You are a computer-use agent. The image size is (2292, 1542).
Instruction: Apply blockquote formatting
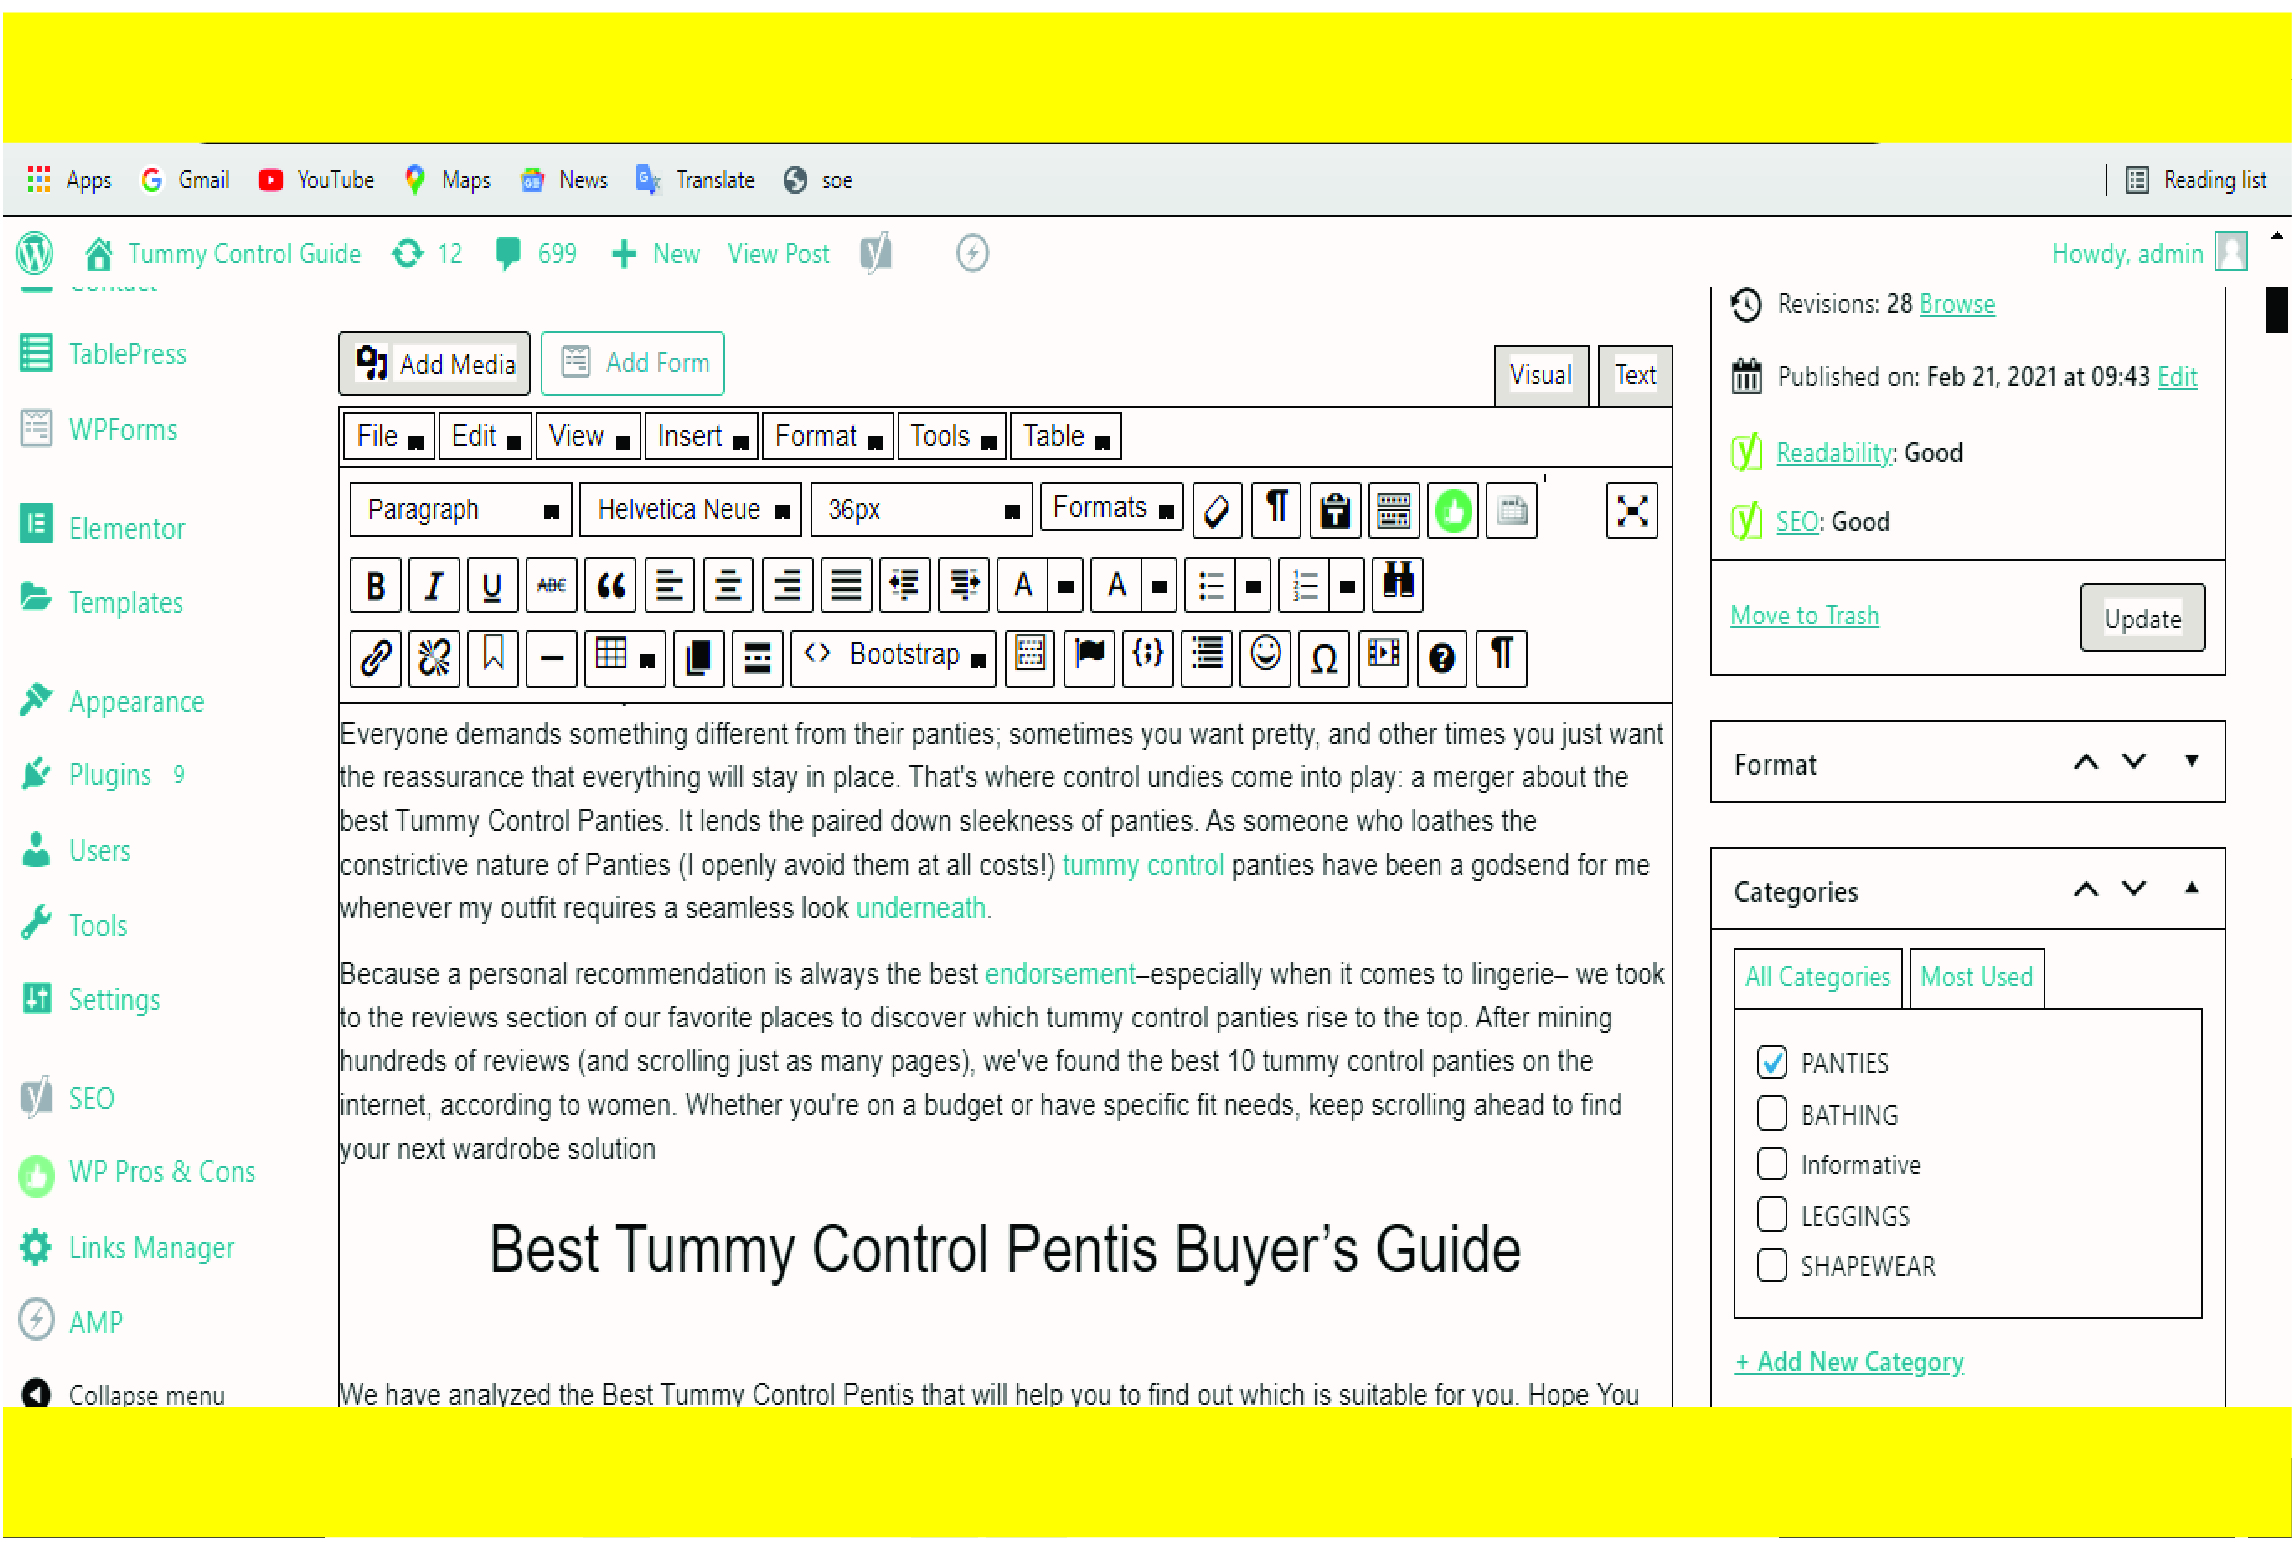pyautogui.click(x=610, y=585)
